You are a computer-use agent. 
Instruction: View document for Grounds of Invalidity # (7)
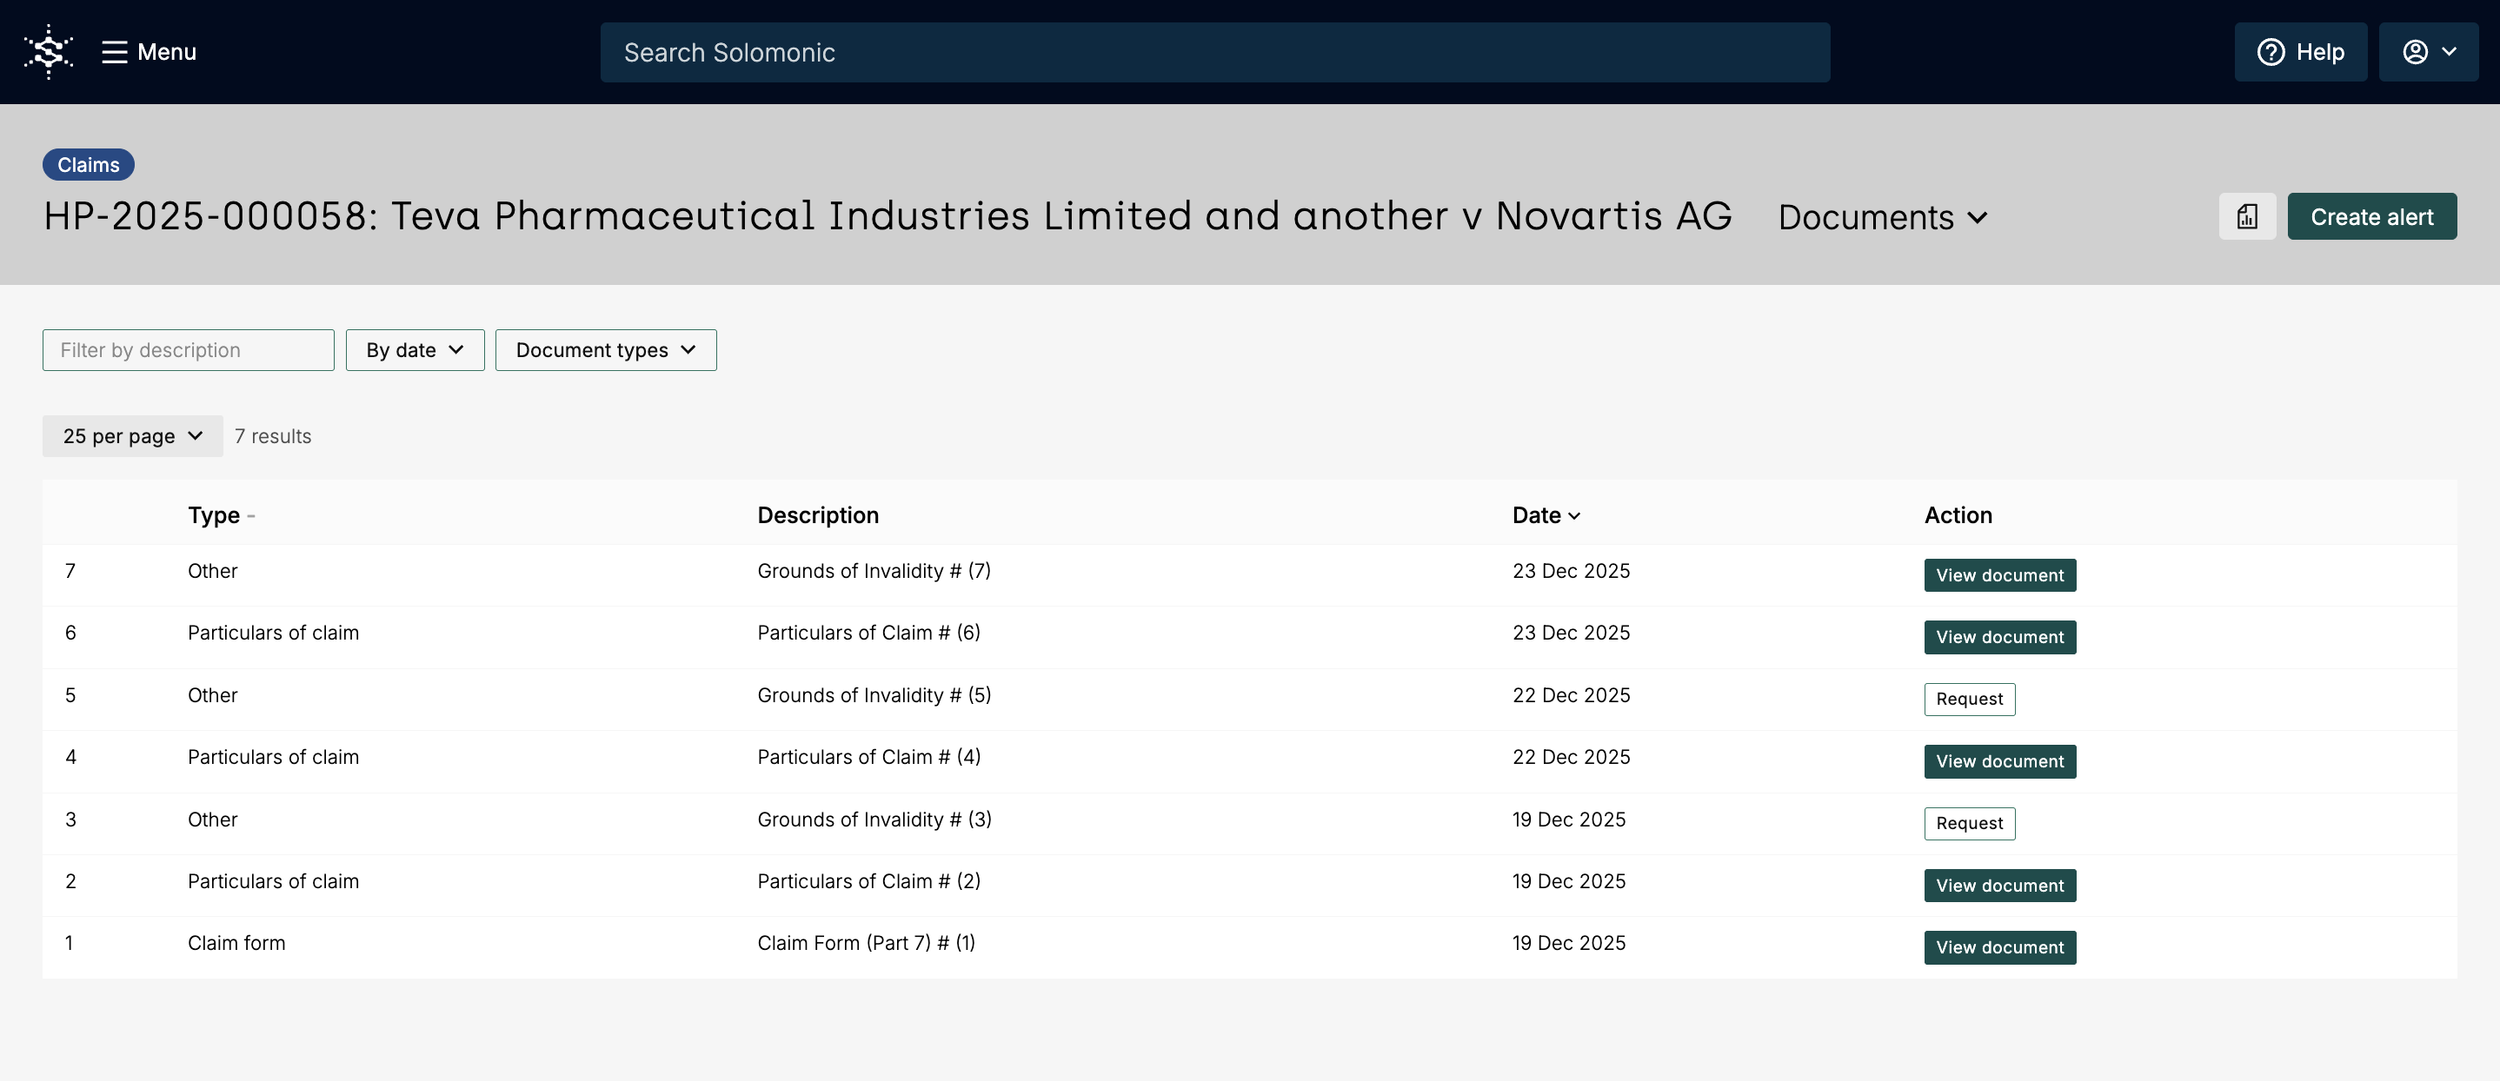(1999, 575)
